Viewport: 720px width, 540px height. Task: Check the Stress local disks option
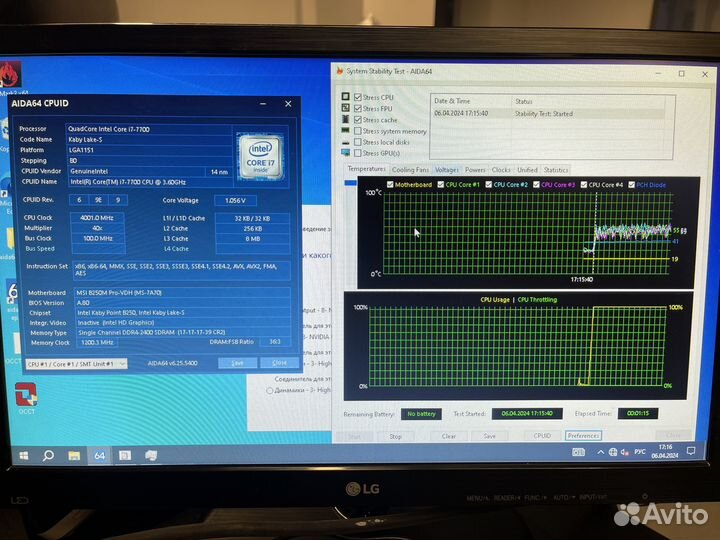coord(358,142)
